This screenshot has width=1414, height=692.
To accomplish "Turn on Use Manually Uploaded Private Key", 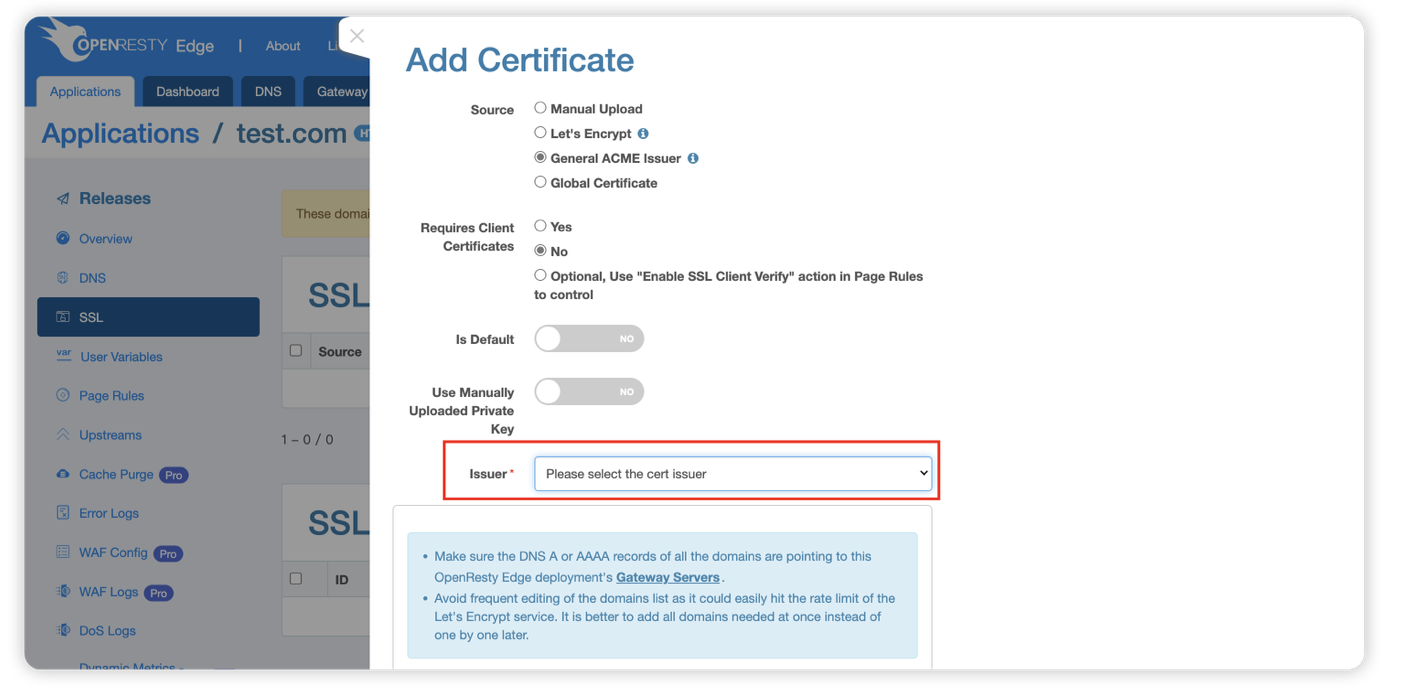I will pyautogui.click(x=589, y=391).
